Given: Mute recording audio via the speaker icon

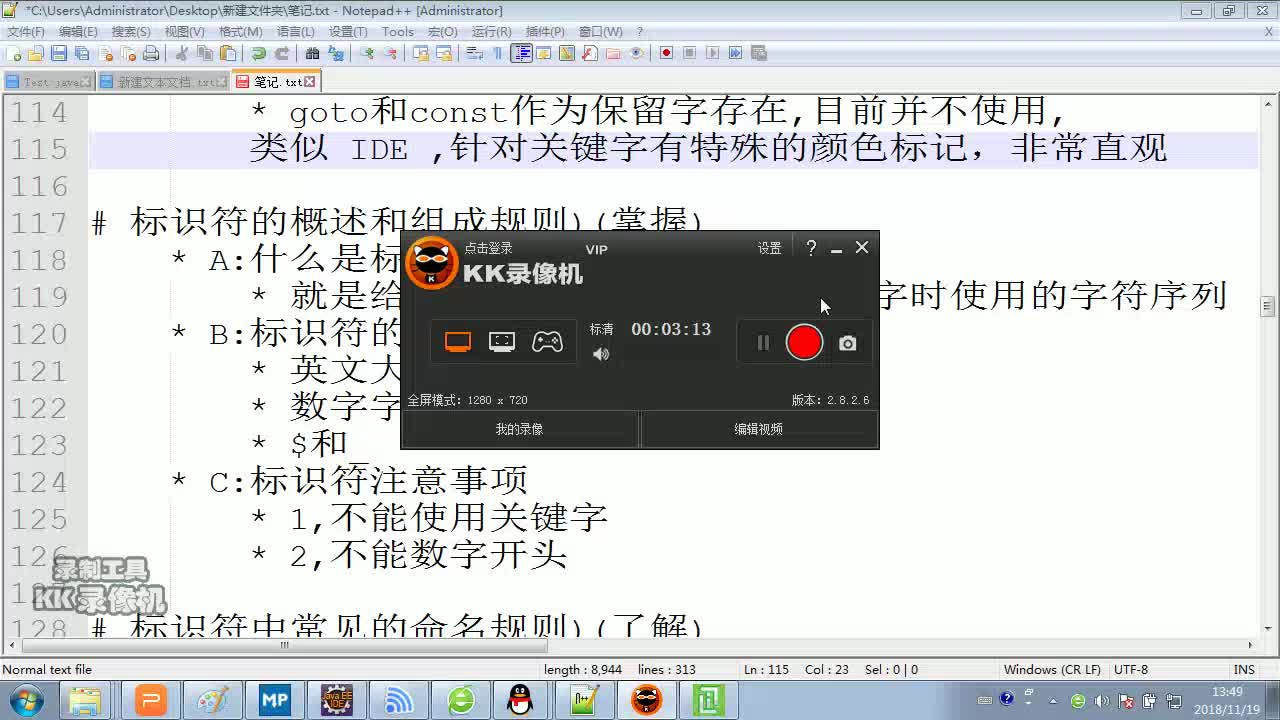Looking at the screenshot, I should click(600, 354).
